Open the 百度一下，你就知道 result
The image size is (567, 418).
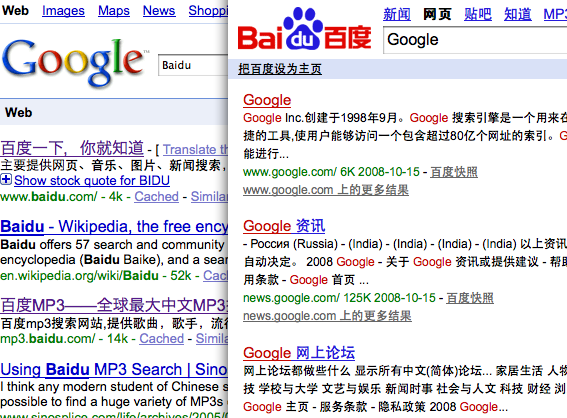coord(72,148)
